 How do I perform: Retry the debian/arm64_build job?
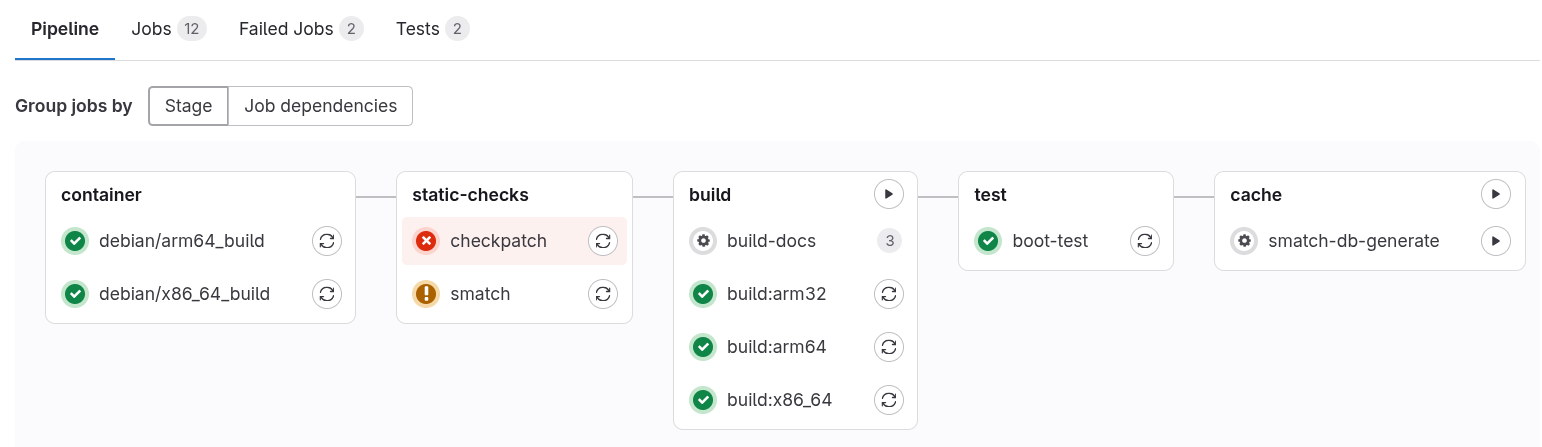327,241
